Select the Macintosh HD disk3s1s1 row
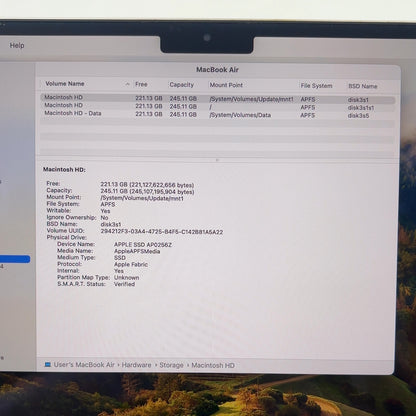 (218, 107)
